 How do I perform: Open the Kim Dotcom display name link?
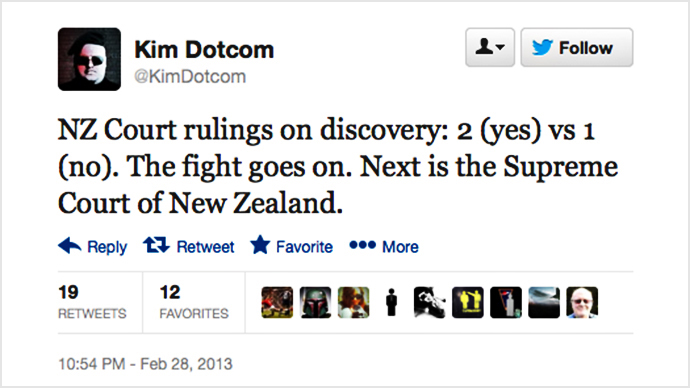pos(204,49)
